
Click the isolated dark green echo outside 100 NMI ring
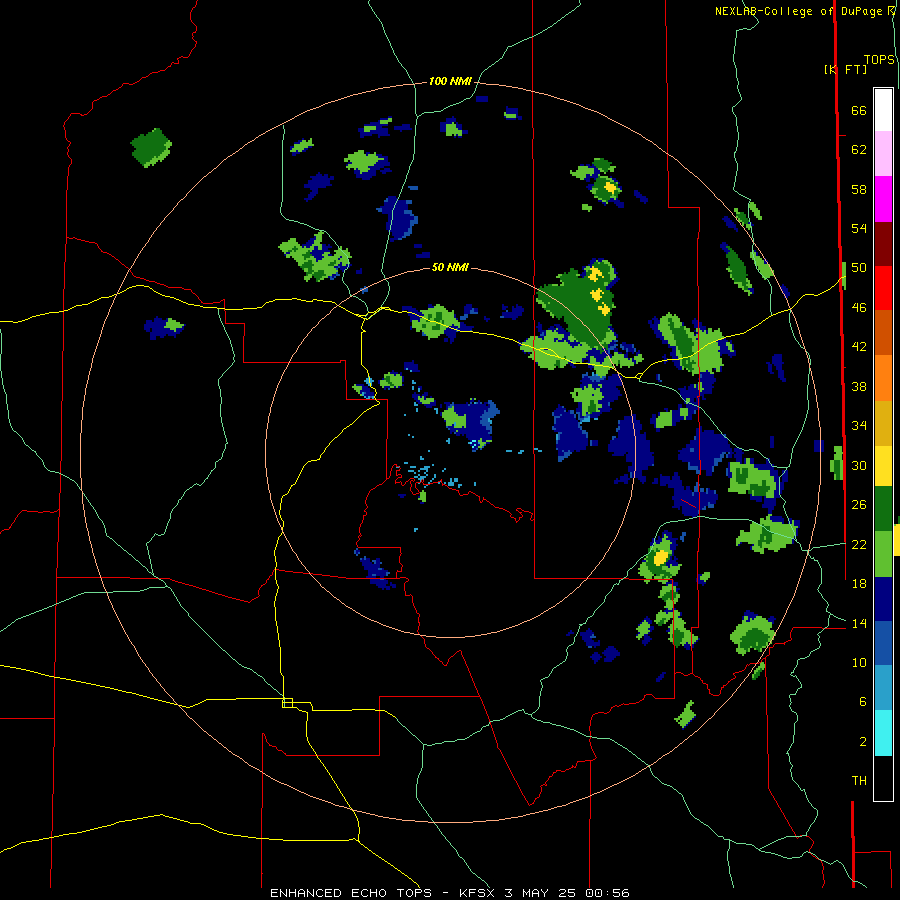pos(151,148)
